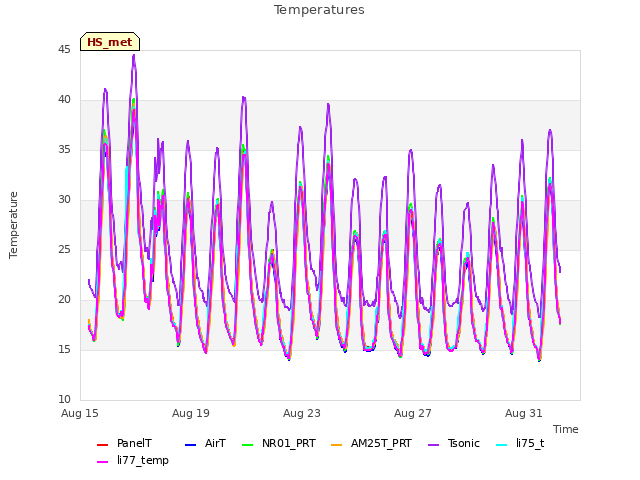This screenshot has width=640, height=480.
Task: Toggle the Tsonic legend entry
Action: pyautogui.click(x=454, y=444)
